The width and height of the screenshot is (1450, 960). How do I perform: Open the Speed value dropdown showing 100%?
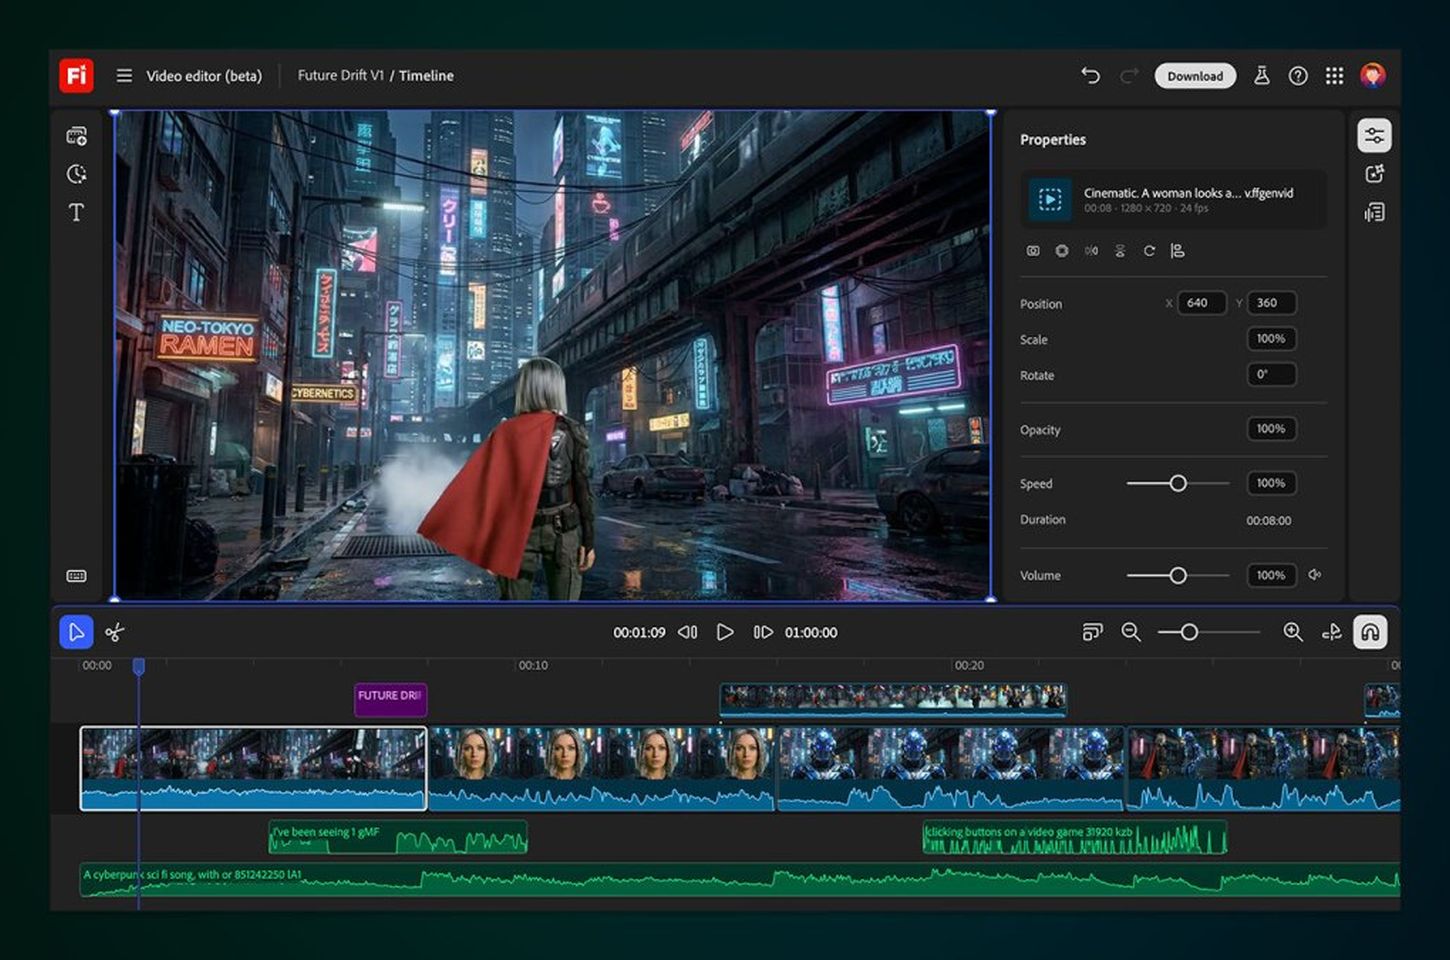(x=1271, y=483)
